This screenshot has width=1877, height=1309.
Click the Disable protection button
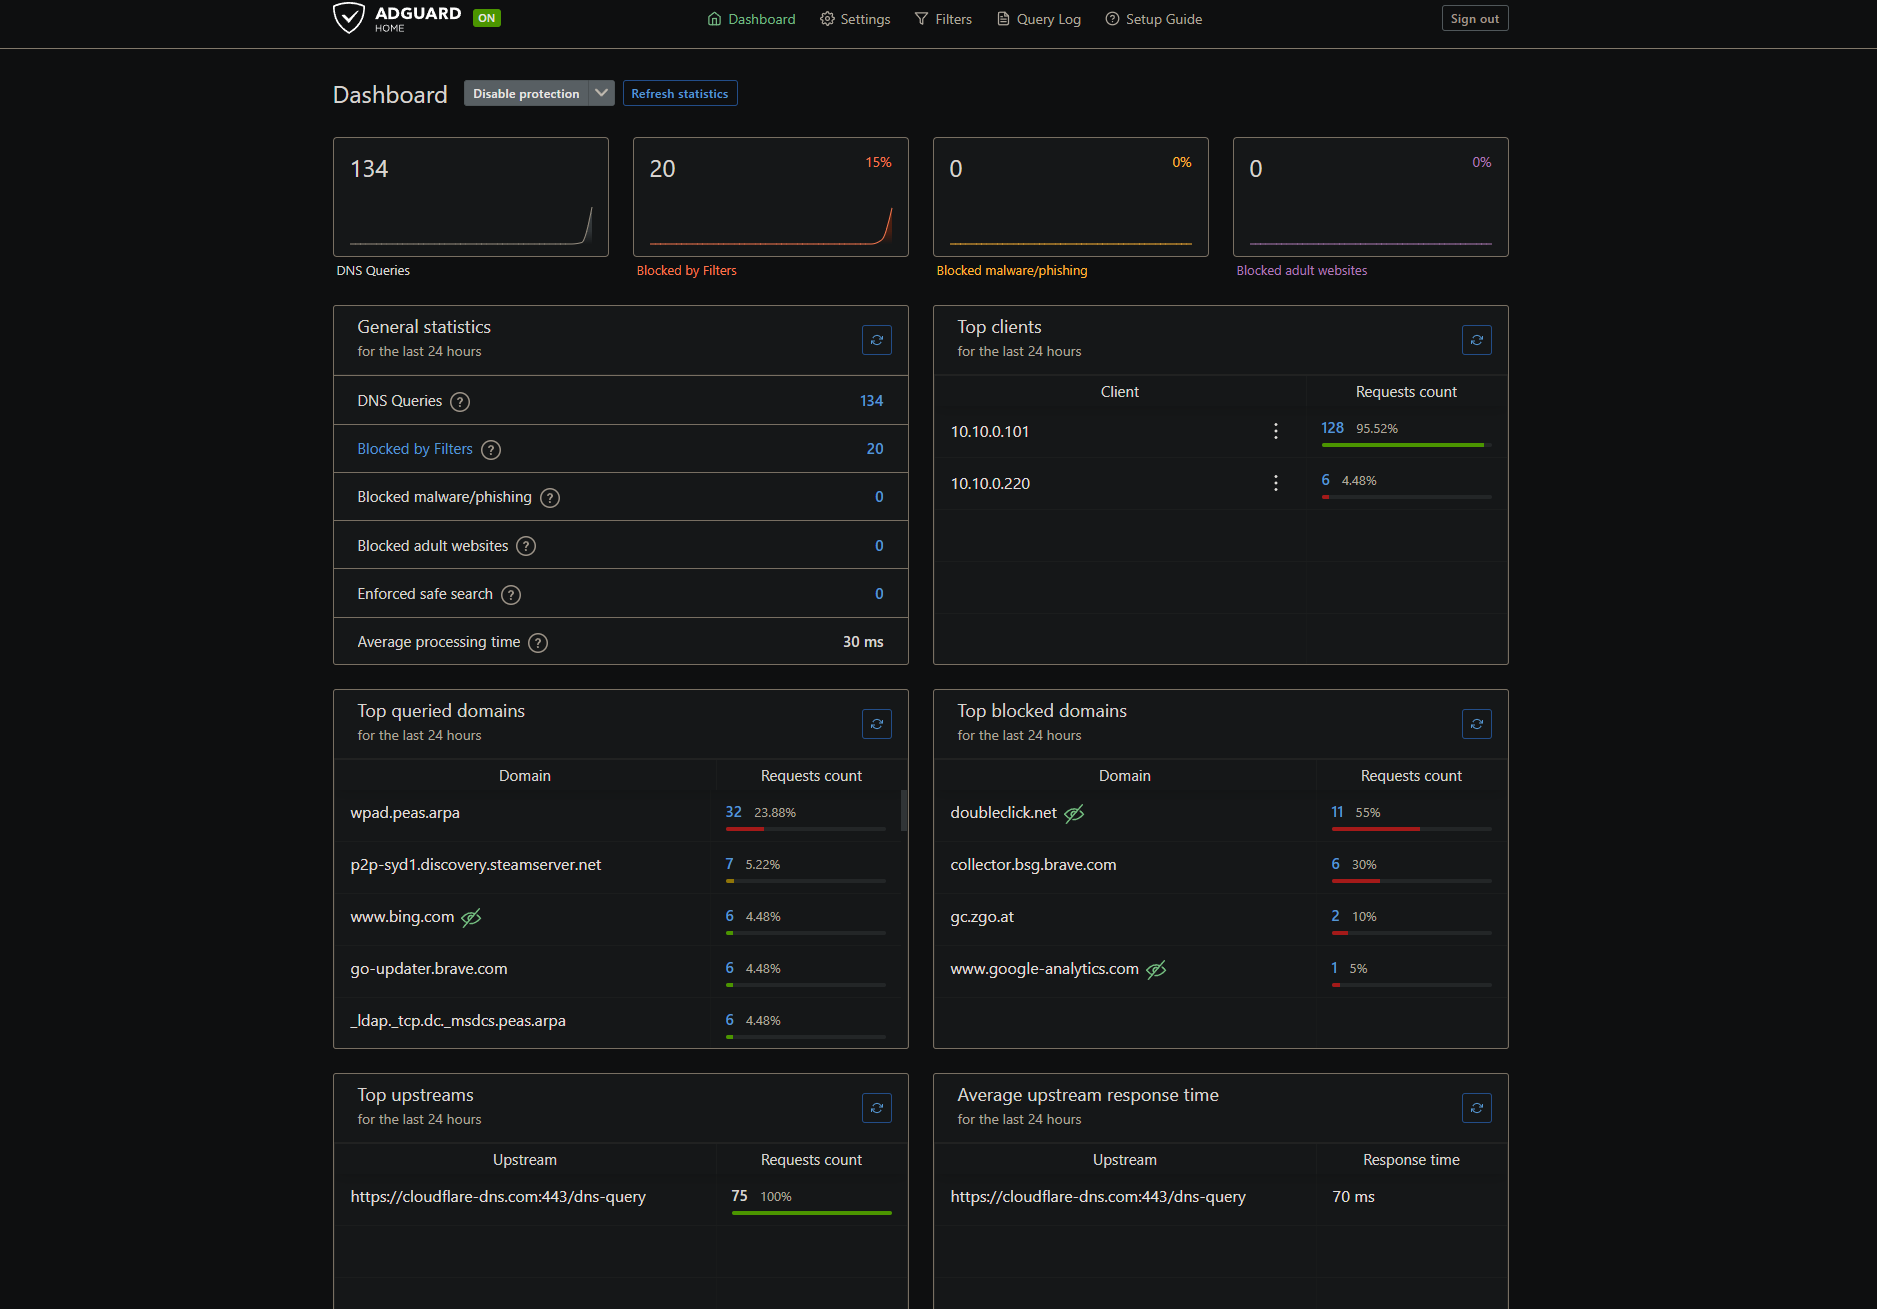[526, 93]
